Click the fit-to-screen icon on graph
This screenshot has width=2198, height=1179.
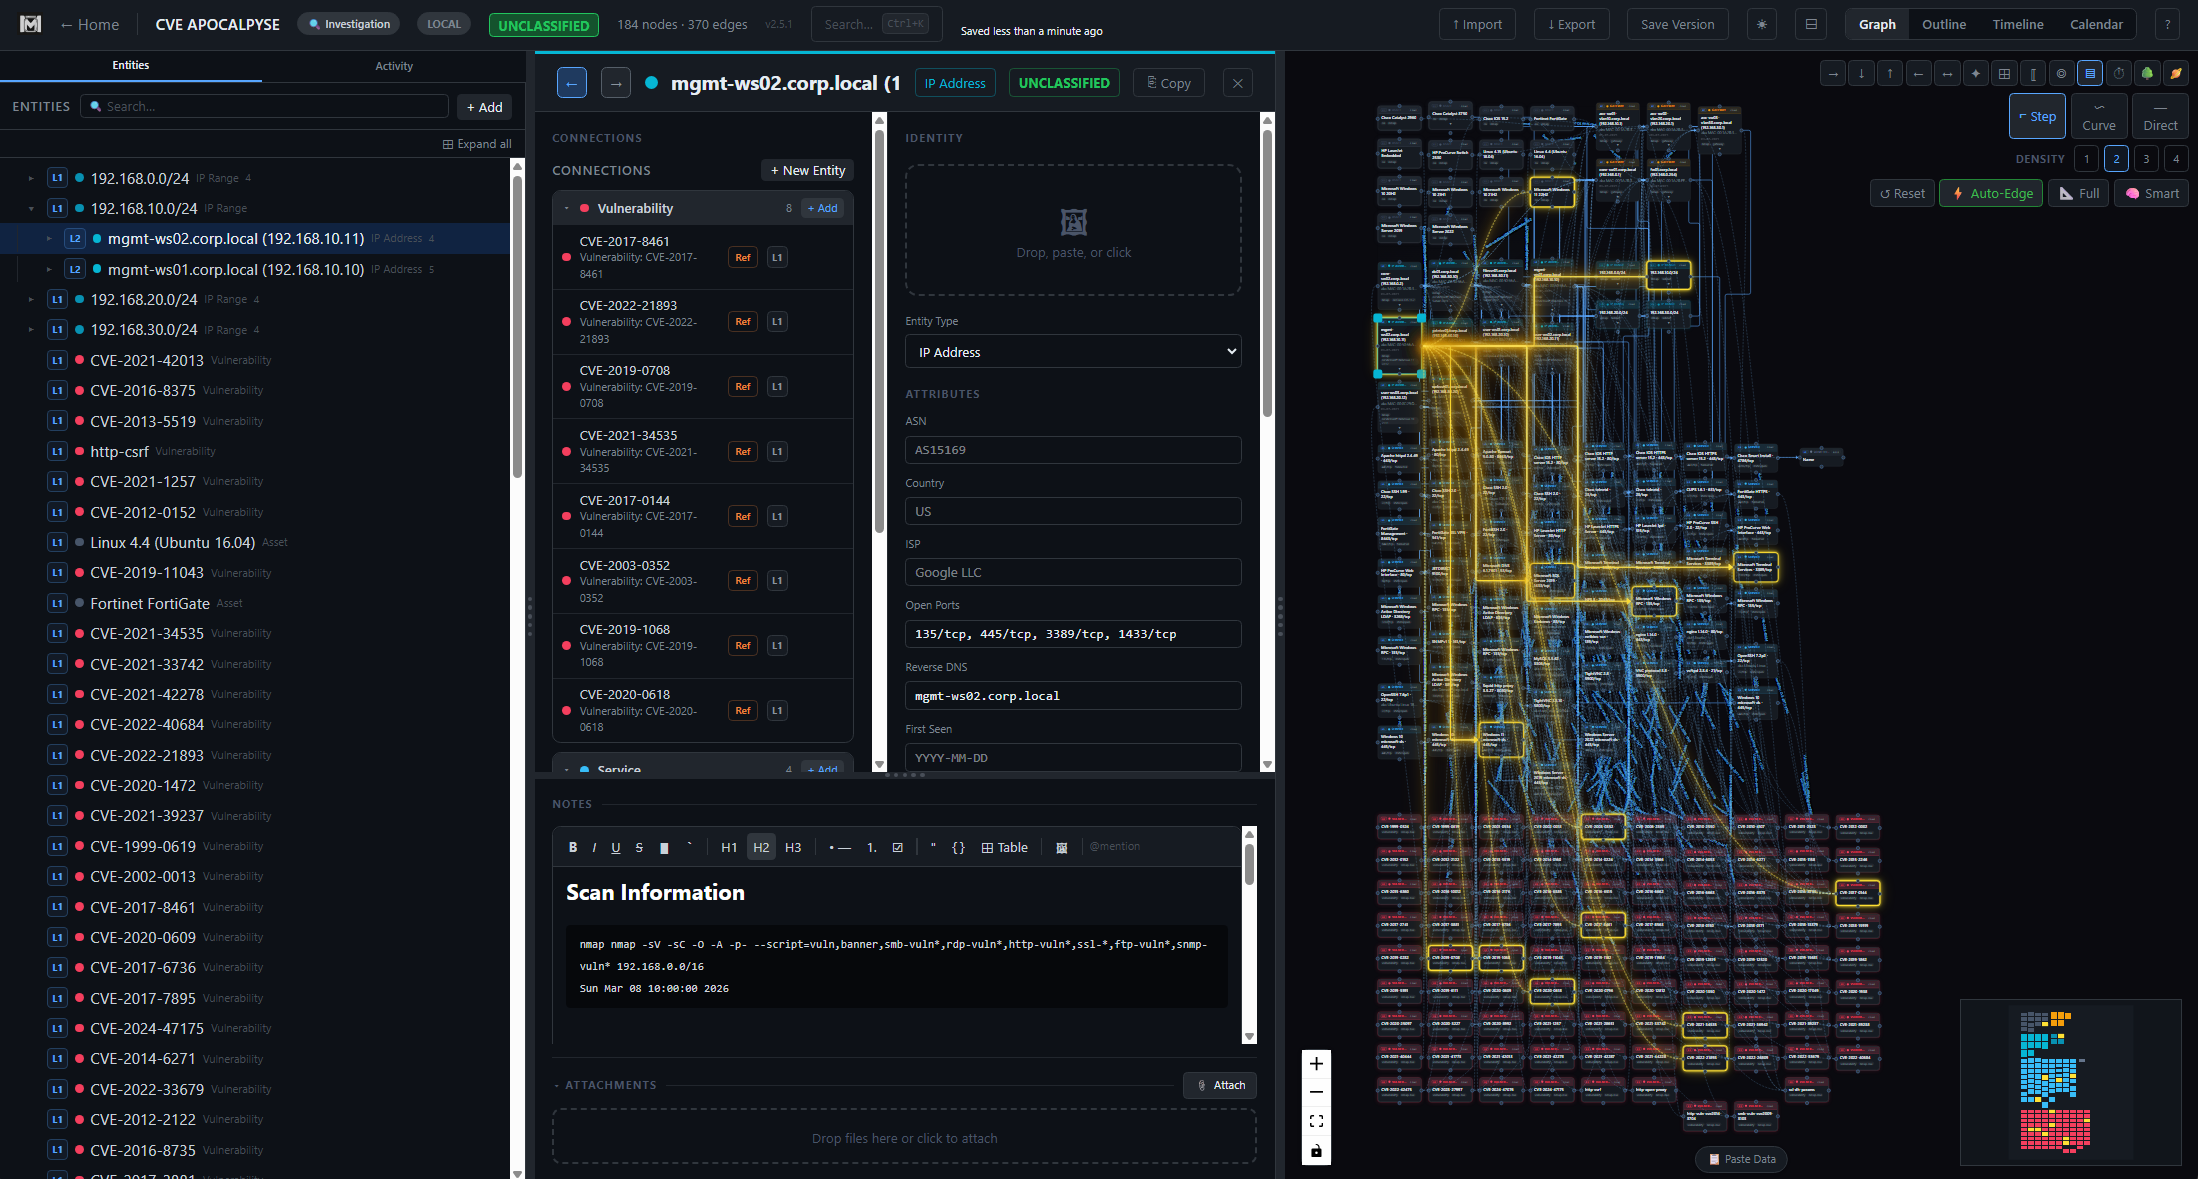click(1316, 1121)
